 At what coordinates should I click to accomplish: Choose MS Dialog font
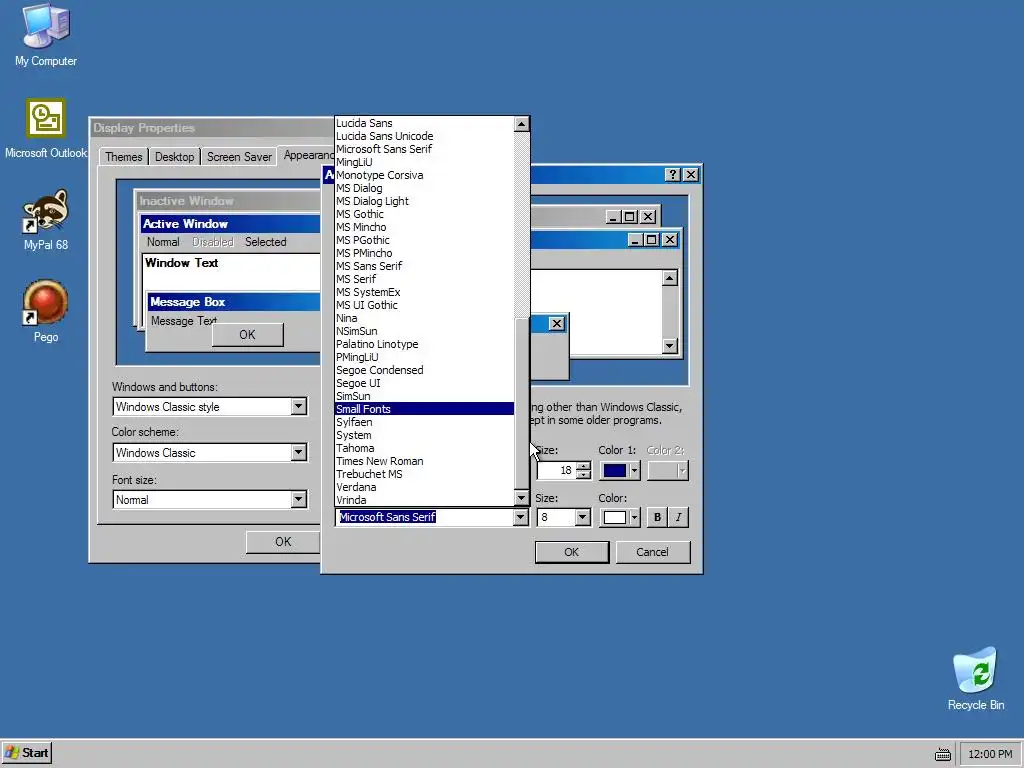pyautogui.click(x=424, y=188)
